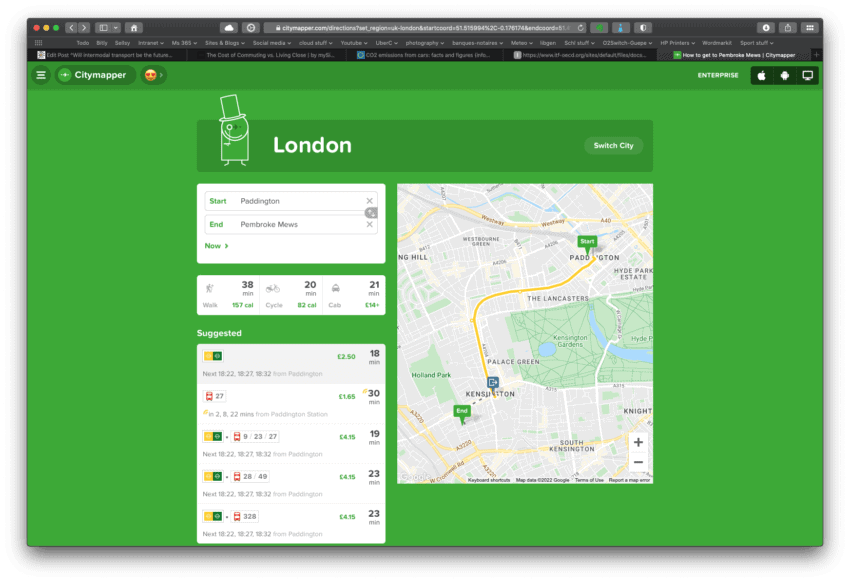Get the iOS app via Apple icon
The image size is (850, 582).
point(762,75)
